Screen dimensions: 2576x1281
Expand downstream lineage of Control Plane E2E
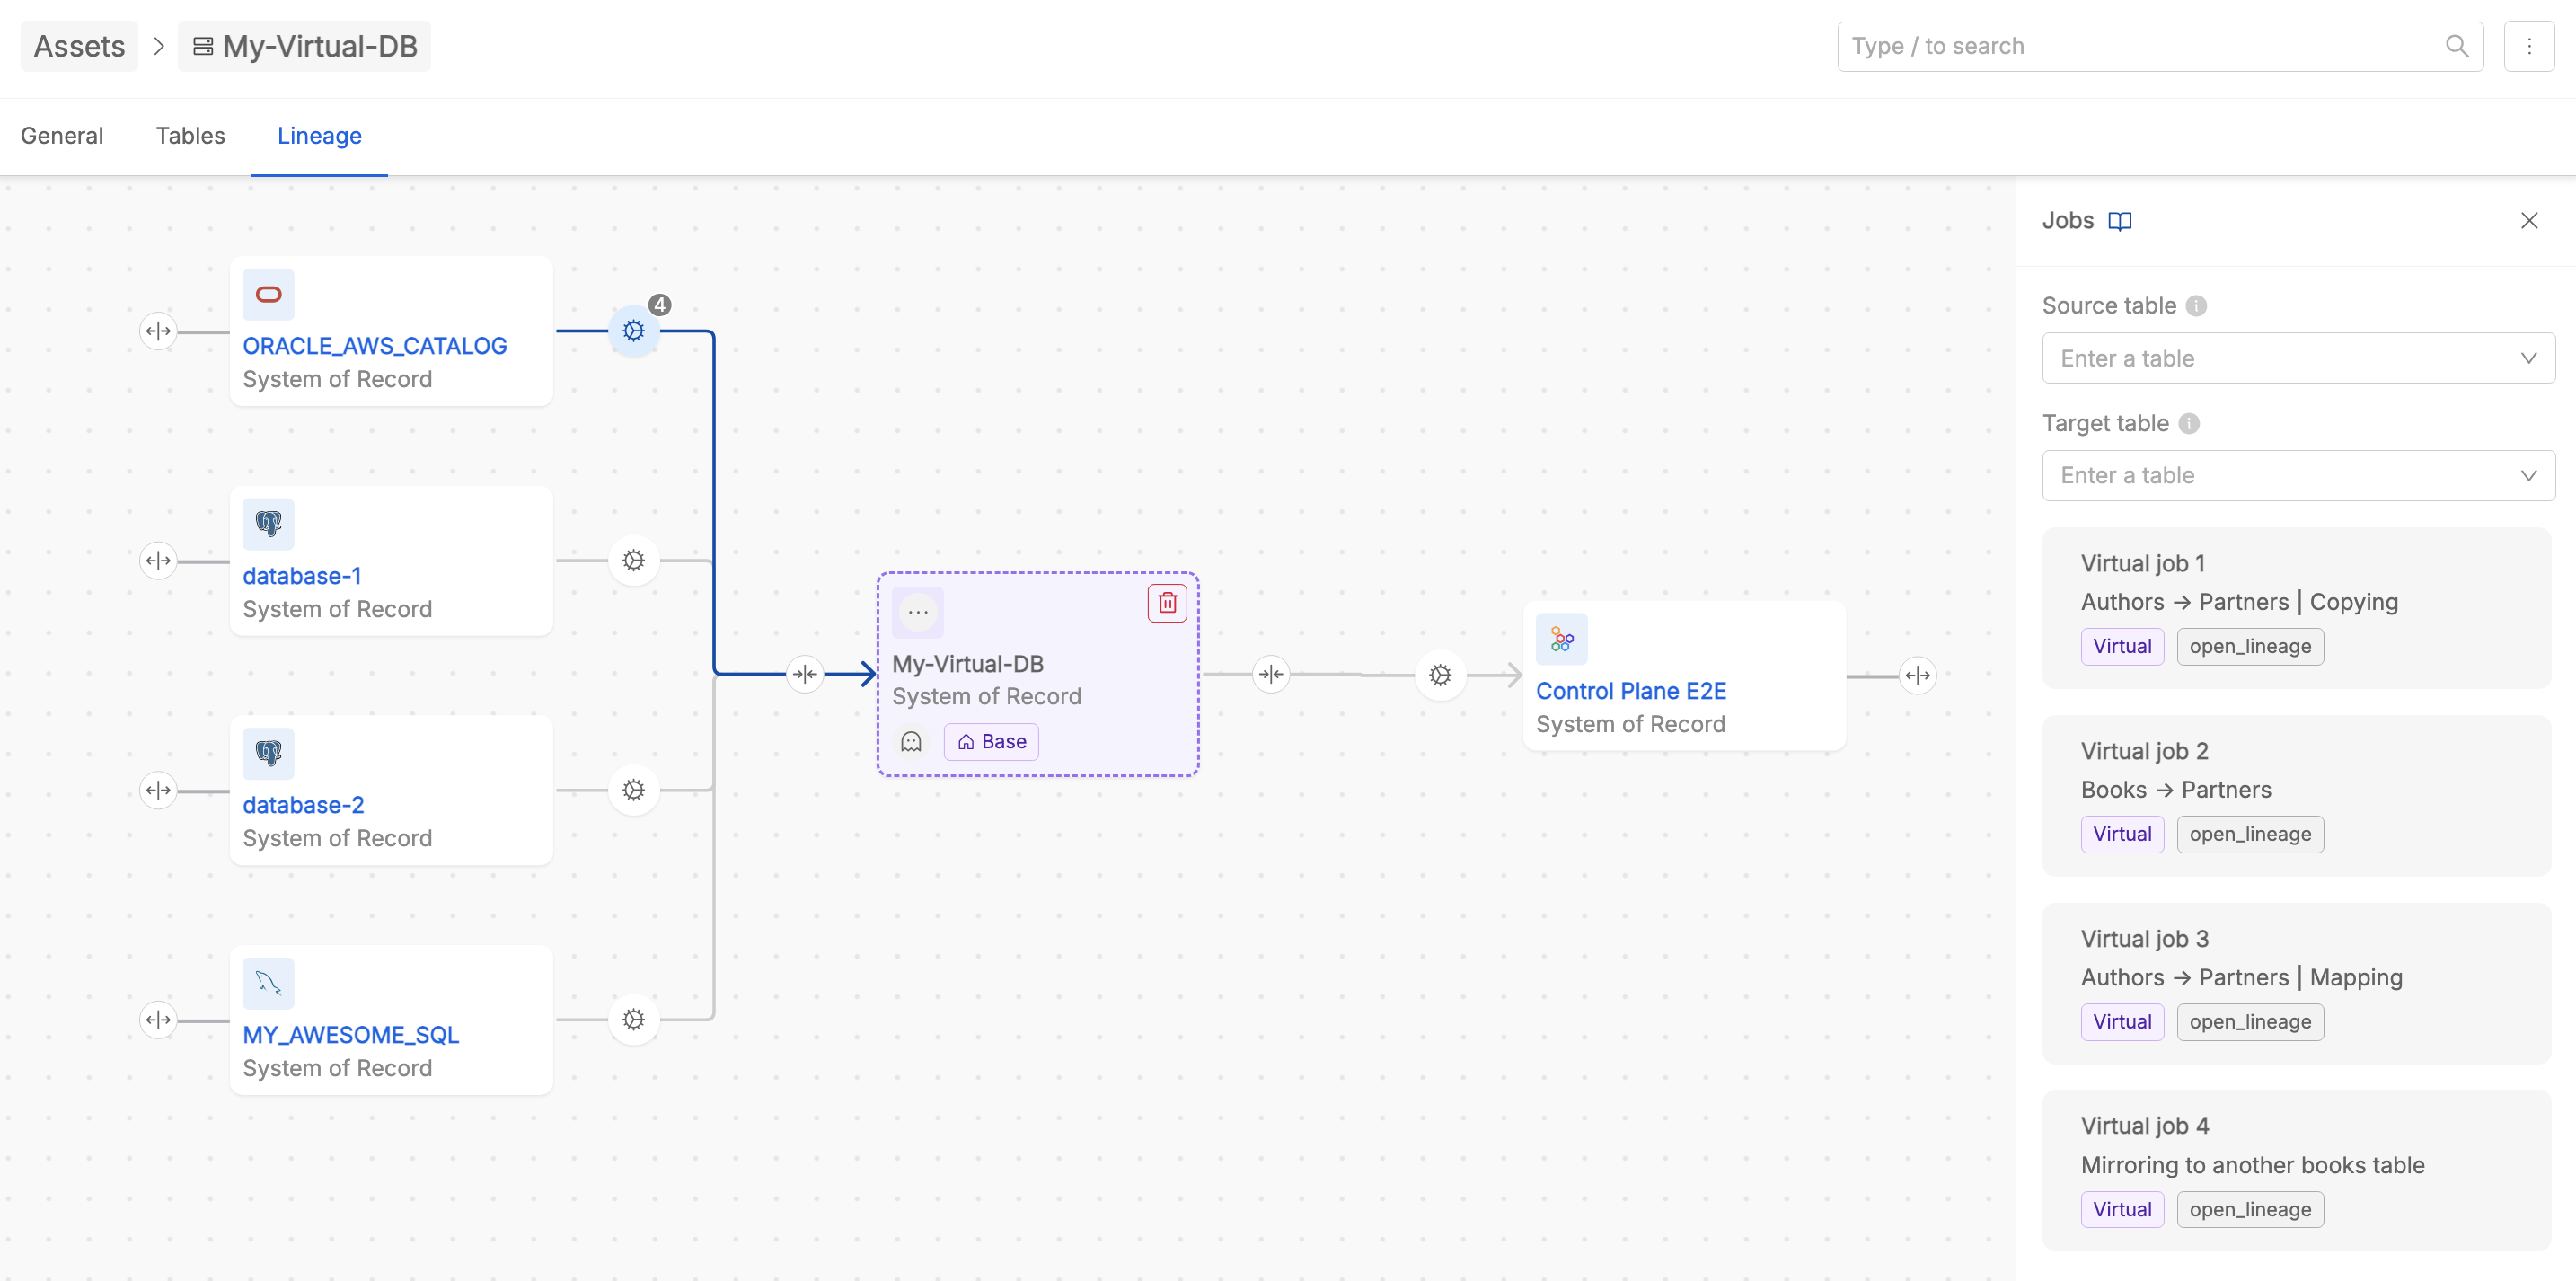1917,675
